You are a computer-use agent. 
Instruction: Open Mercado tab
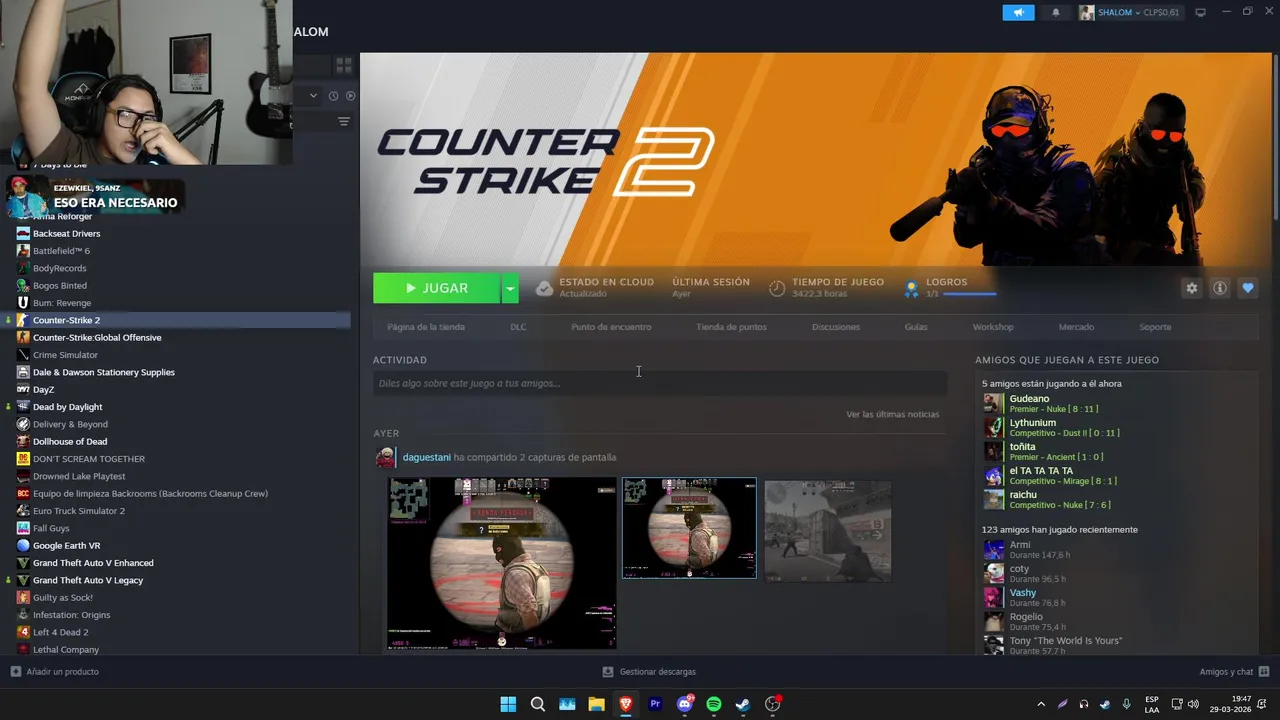point(1076,327)
